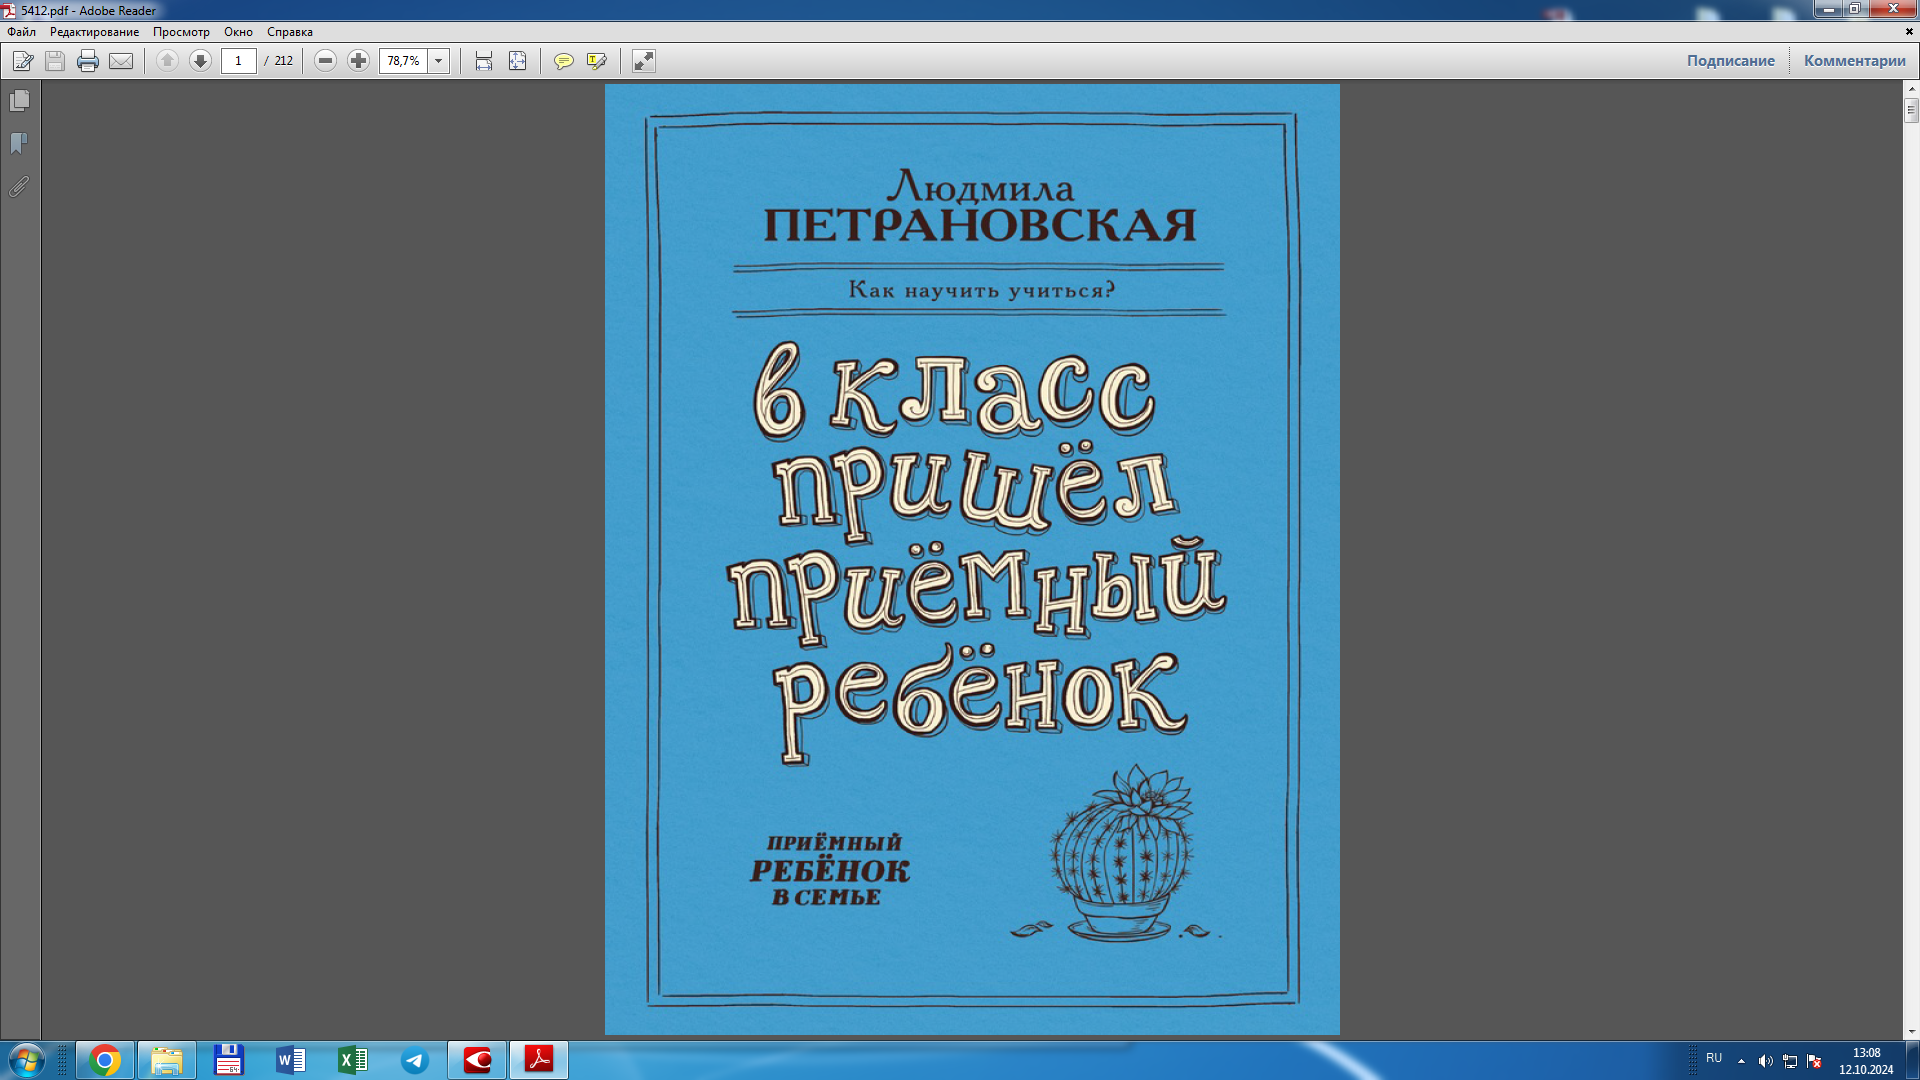Click inside the page number field
The image size is (1920, 1080).
click(237, 61)
